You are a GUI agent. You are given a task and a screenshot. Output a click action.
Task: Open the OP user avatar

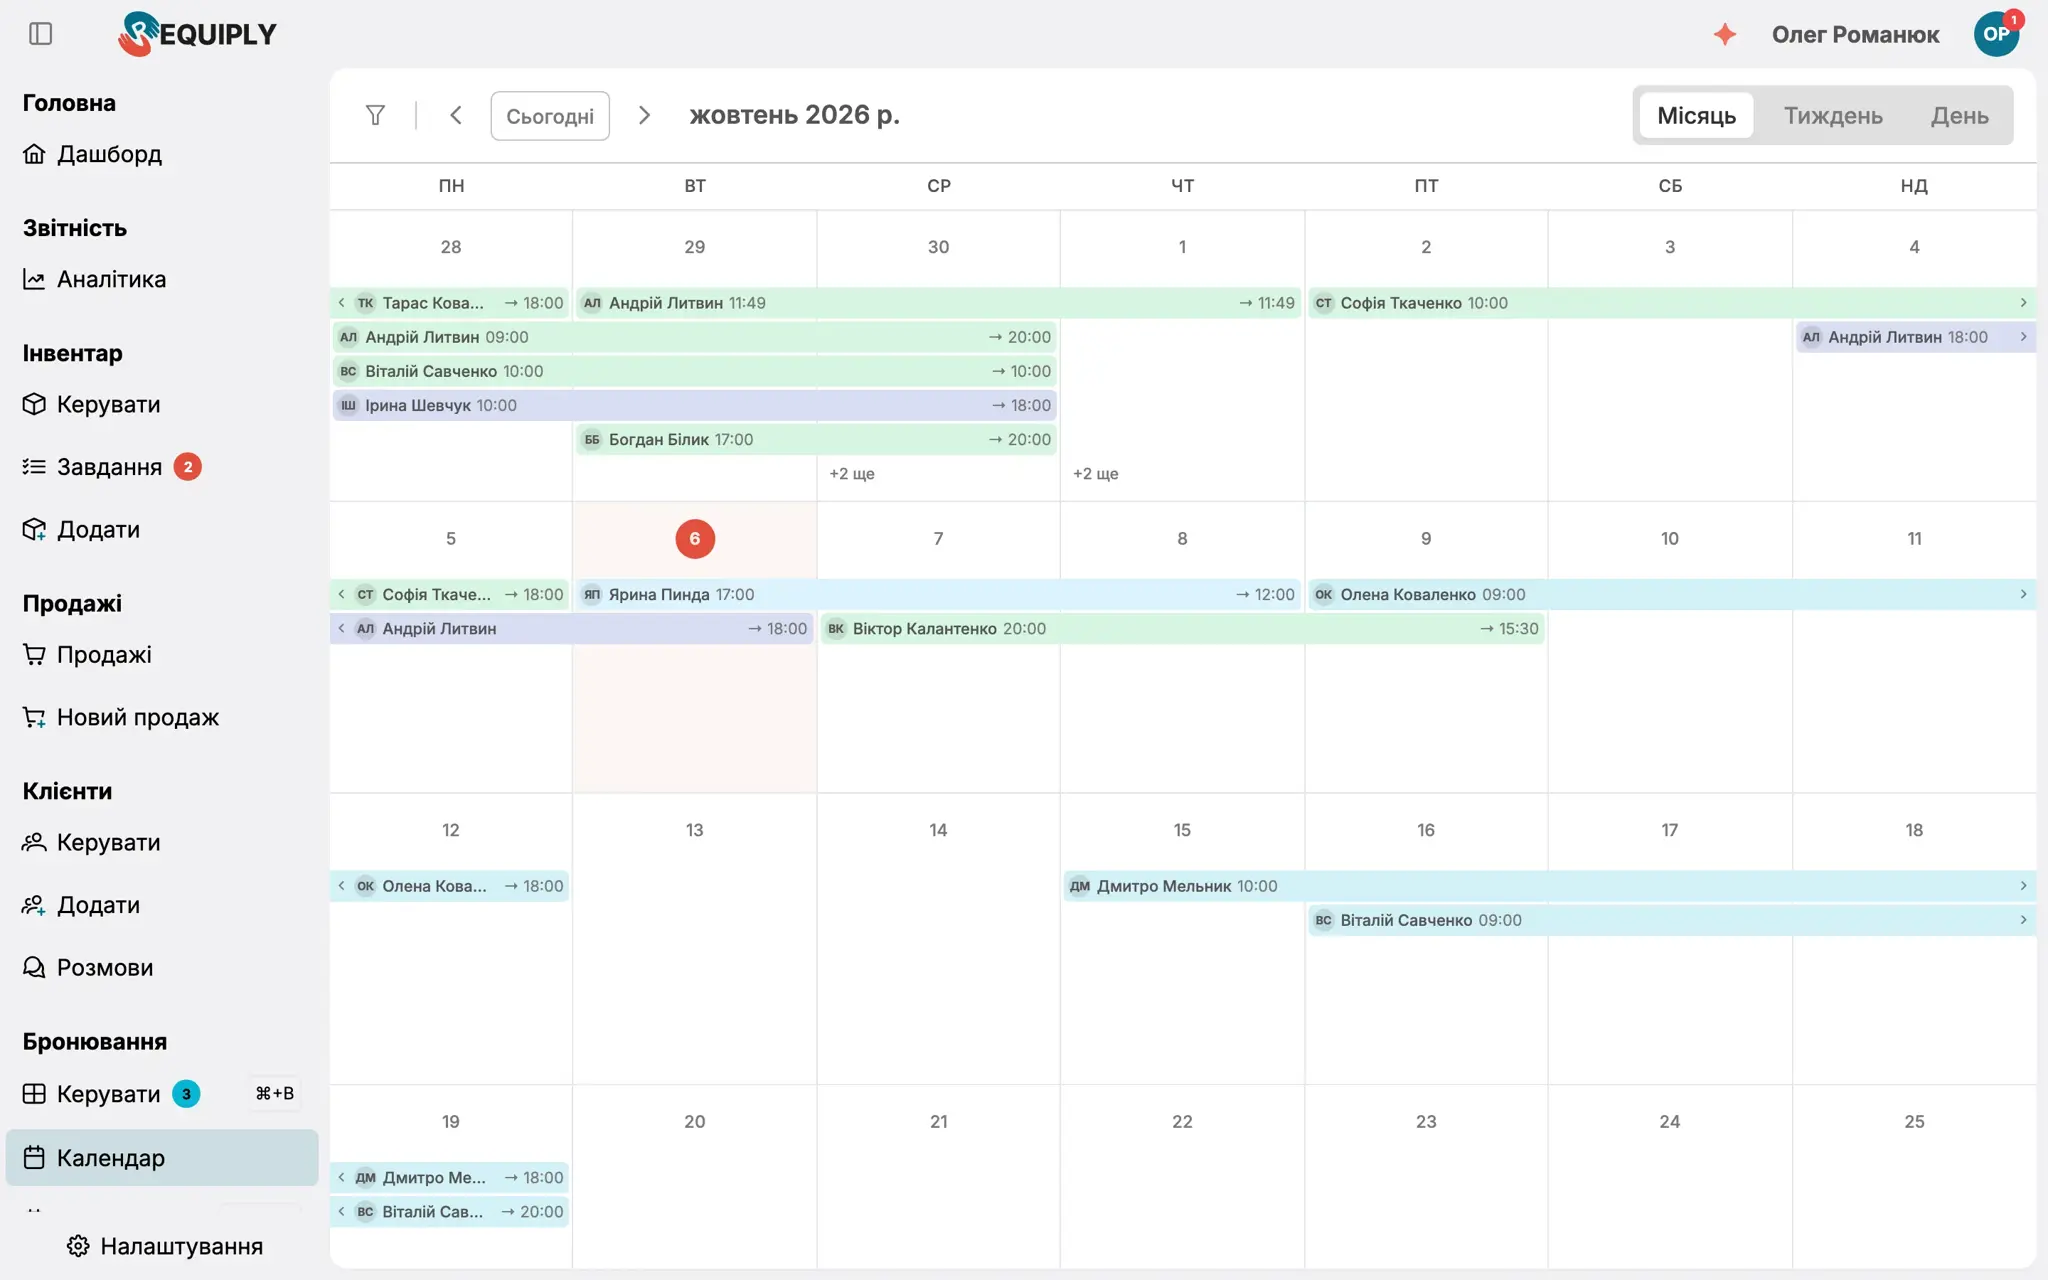tap(1996, 34)
